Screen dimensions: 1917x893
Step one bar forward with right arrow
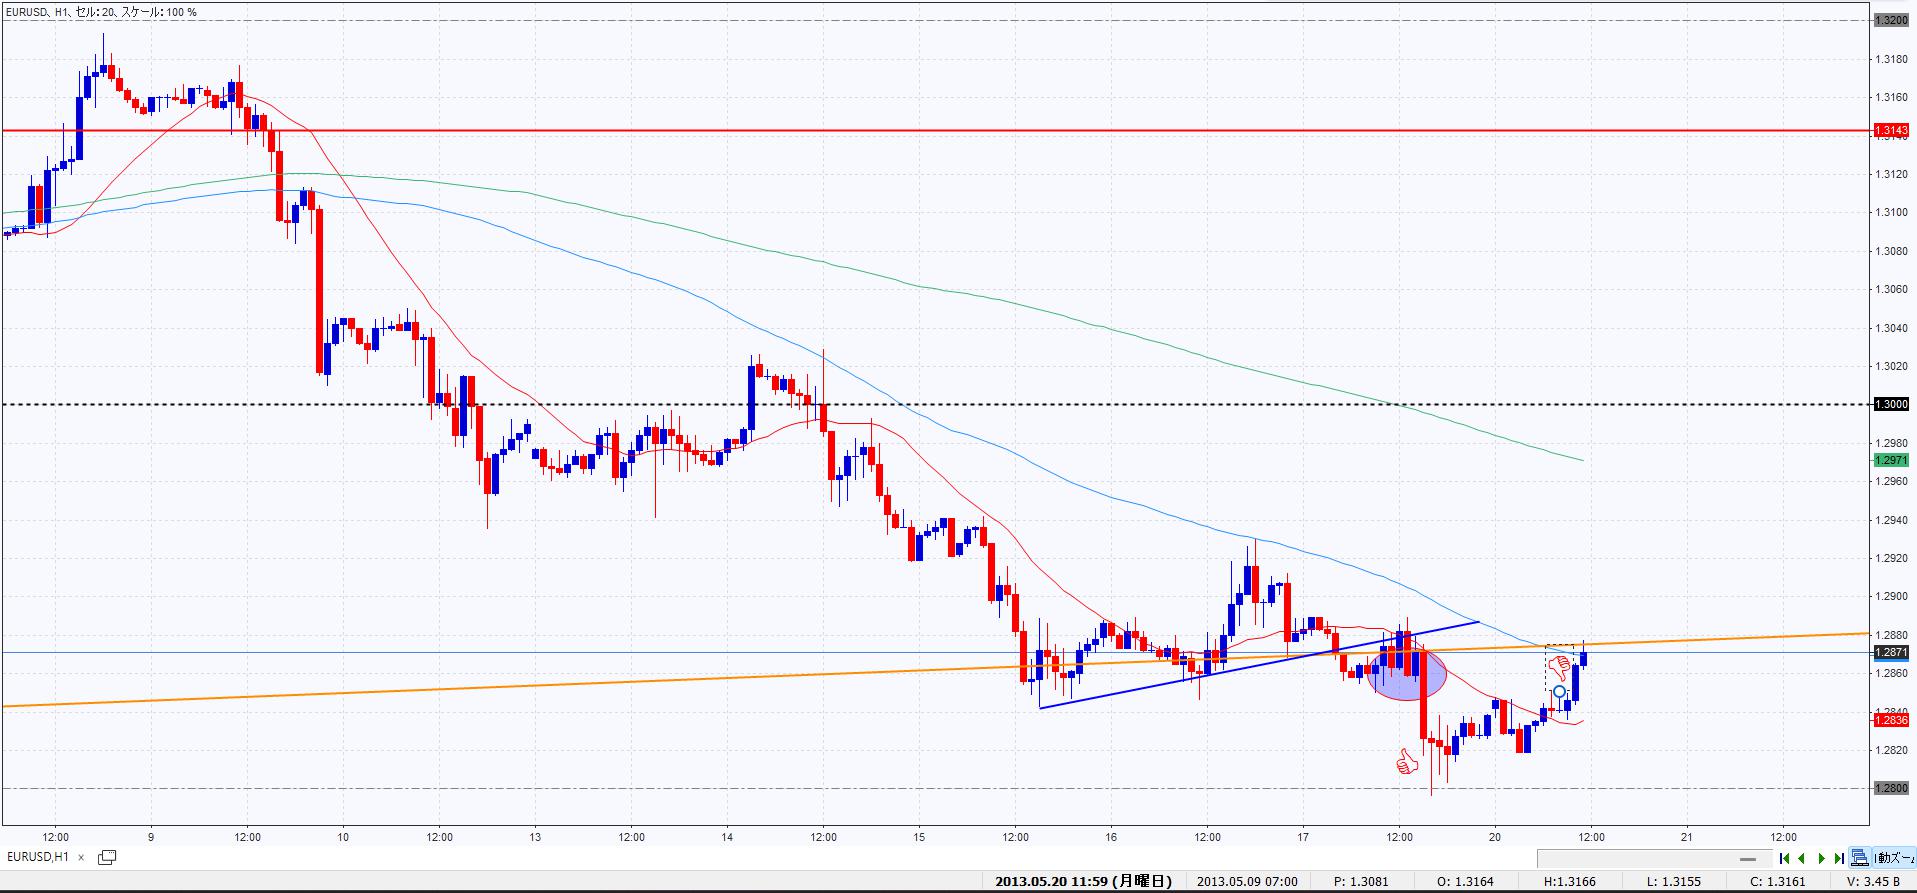pyautogui.click(x=1821, y=858)
